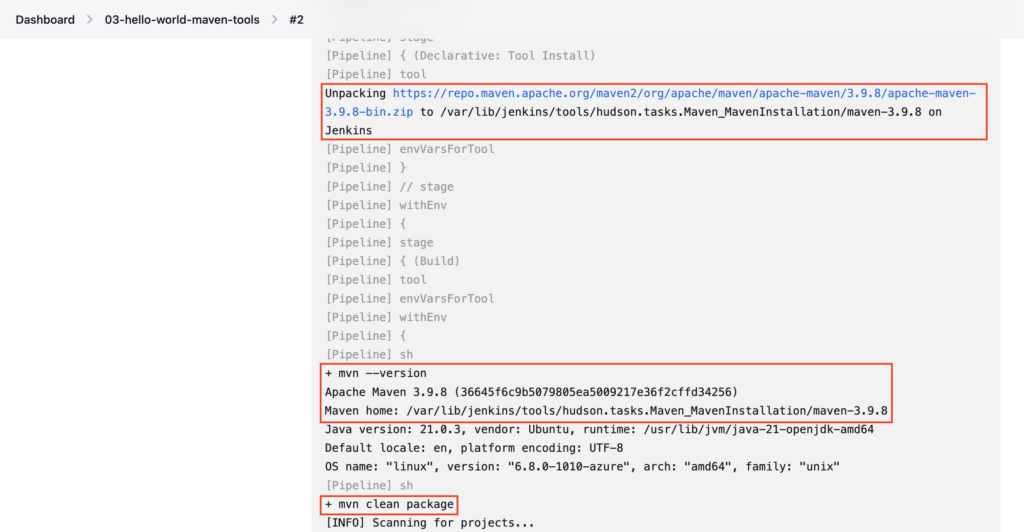Click the '[Pipeline] // stage' log line

(389, 187)
